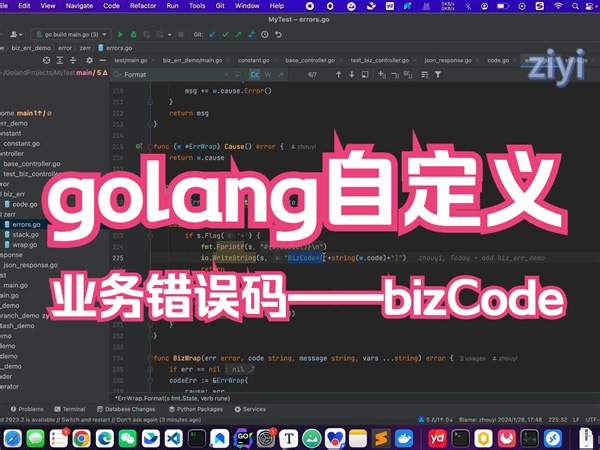The image size is (600, 450).
Task: Select opened file target icon in Project panel
Action: pos(47,60)
